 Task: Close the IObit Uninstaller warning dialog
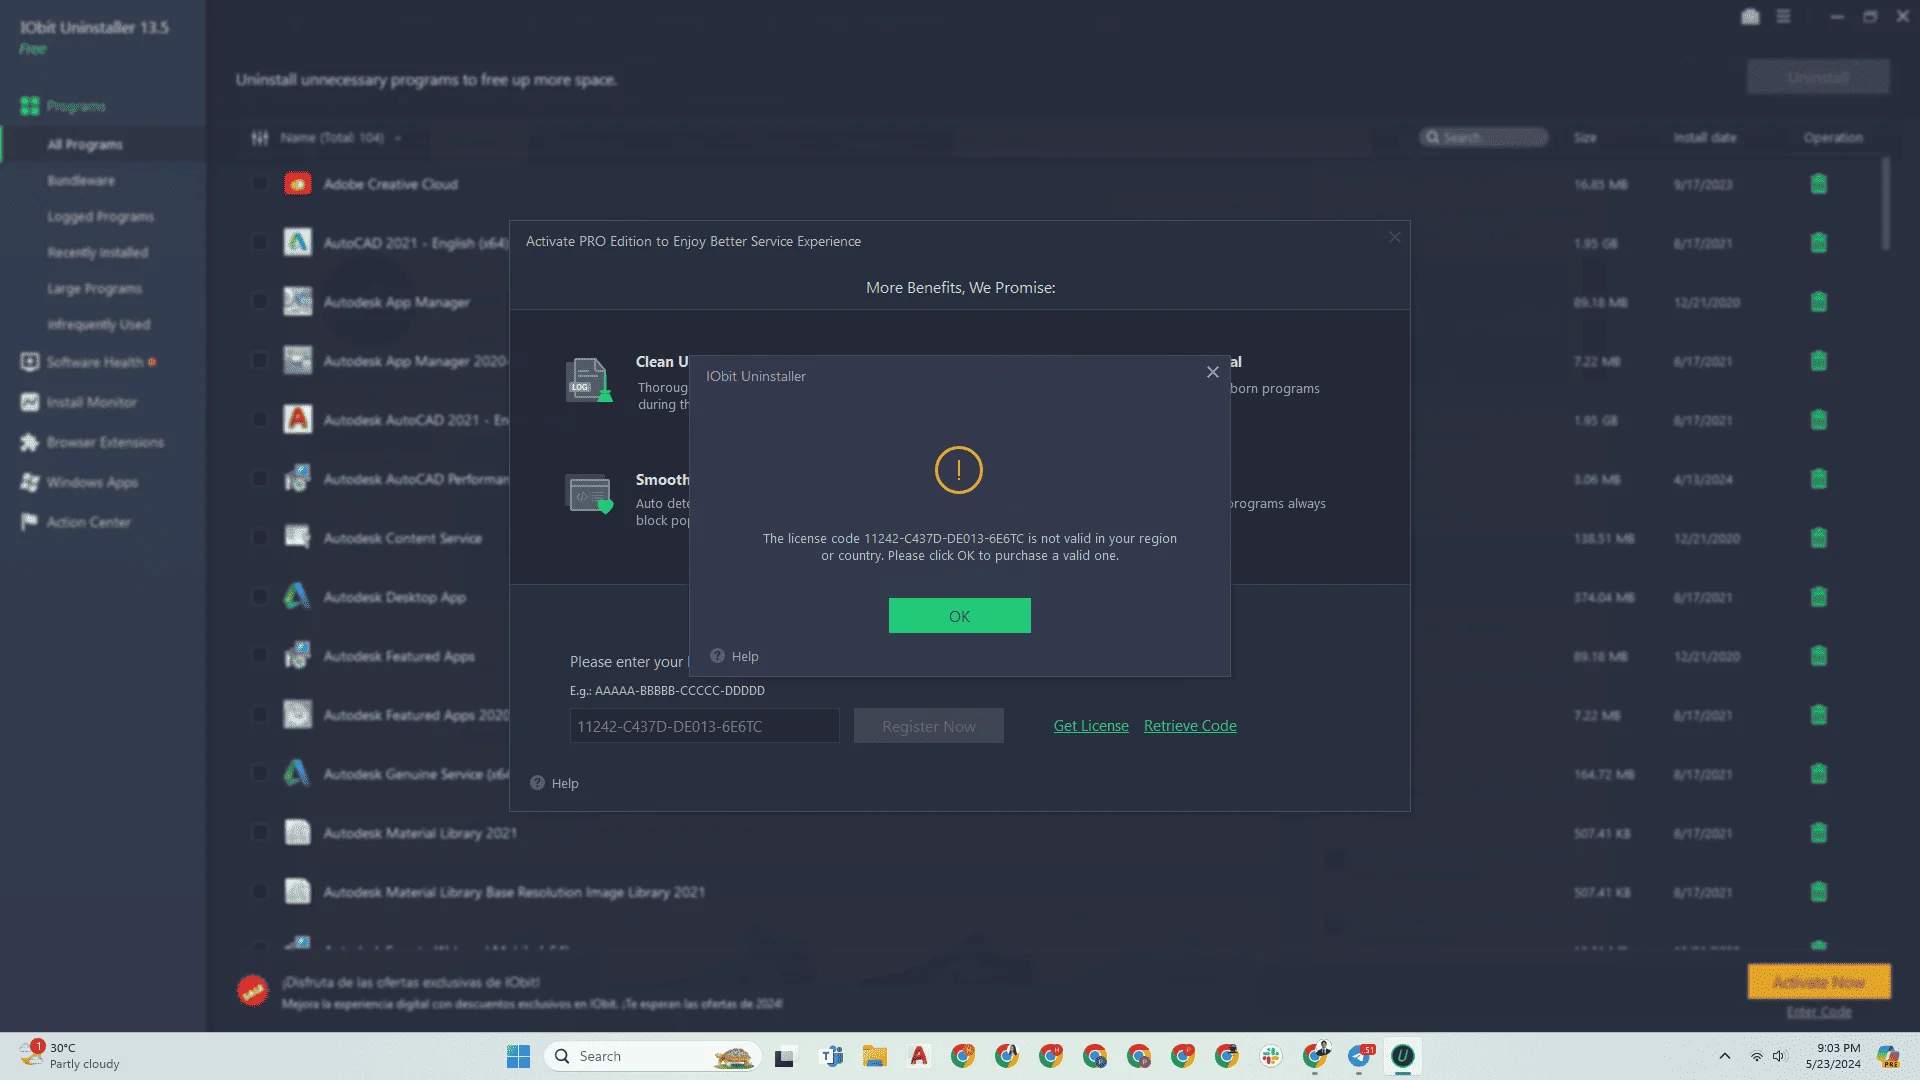click(1212, 372)
